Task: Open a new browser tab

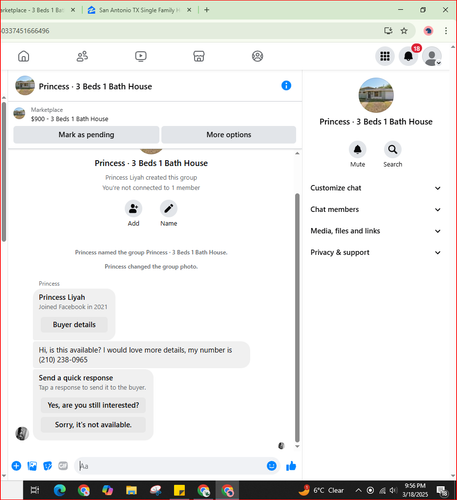Action: pos(207,10)
